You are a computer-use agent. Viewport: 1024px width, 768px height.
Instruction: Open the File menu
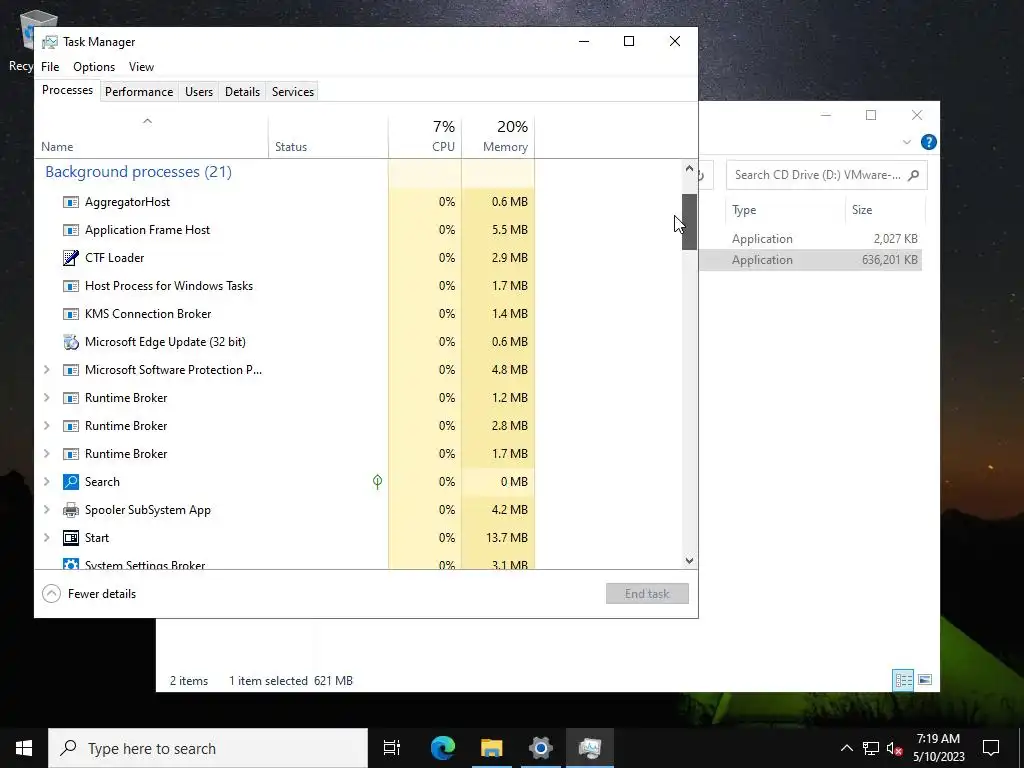click(50, 67)
